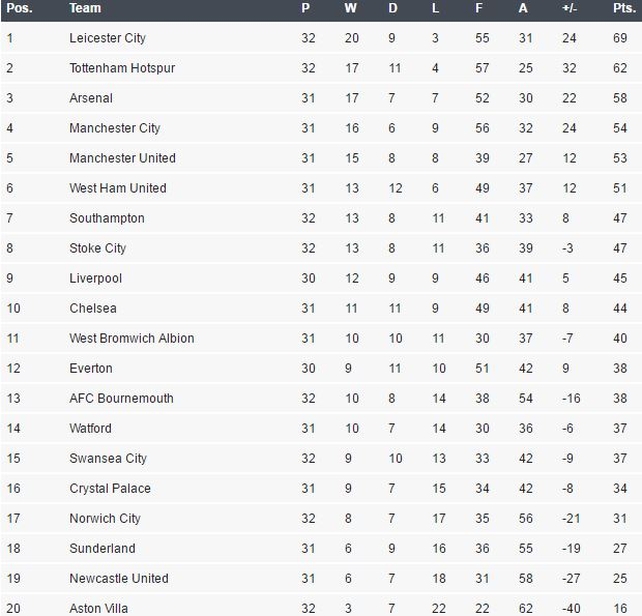Open the AFC Bournemouth entry
Screen dimensions: 642x616
point(122,399)
